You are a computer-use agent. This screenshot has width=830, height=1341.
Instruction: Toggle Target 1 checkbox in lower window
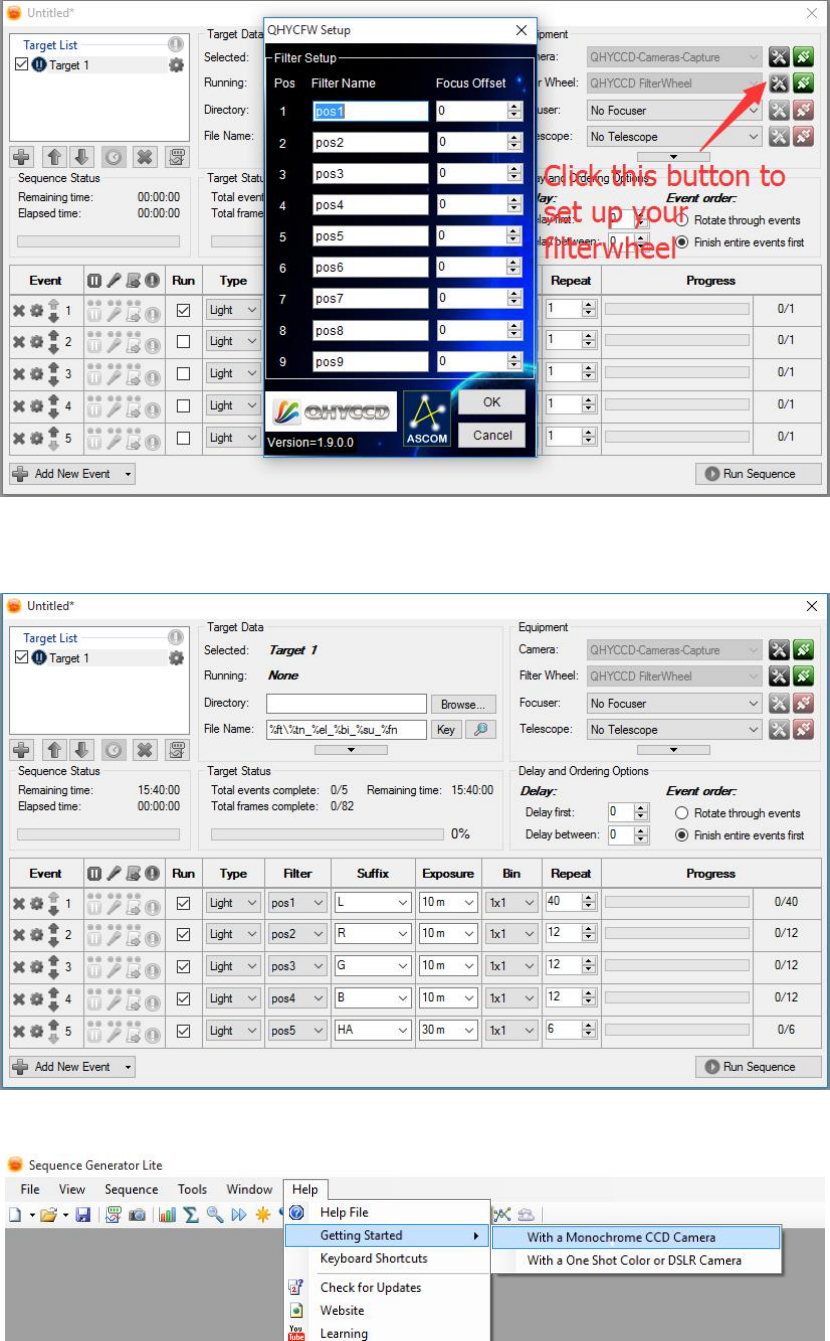22,658
